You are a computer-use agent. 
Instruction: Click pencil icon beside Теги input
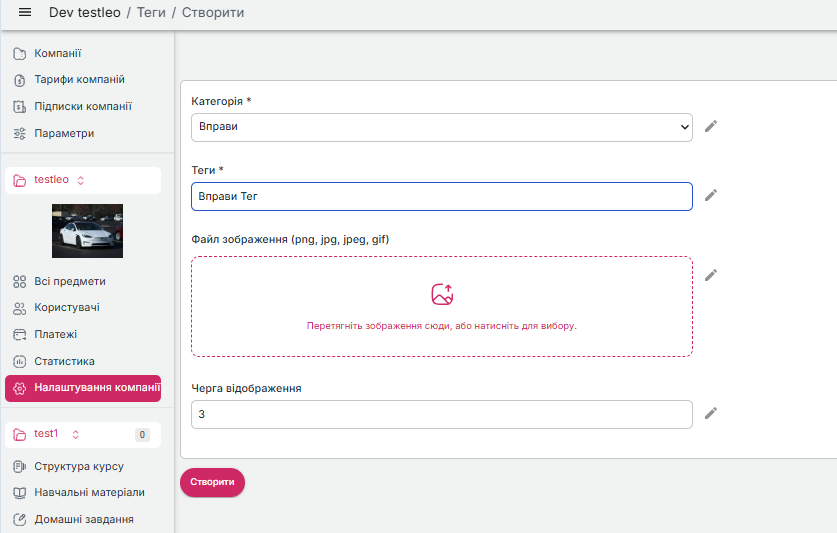(x=711, y=195)
